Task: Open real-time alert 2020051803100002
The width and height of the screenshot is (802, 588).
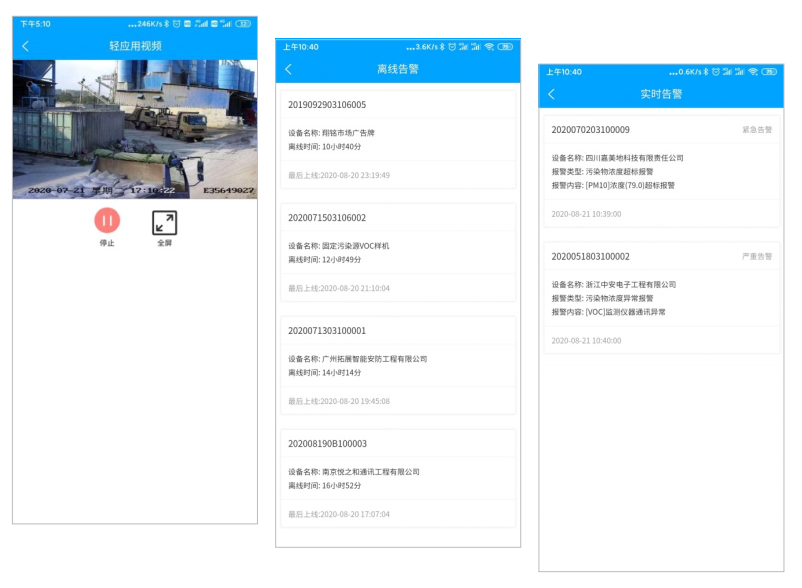Action: click(661, 298)
